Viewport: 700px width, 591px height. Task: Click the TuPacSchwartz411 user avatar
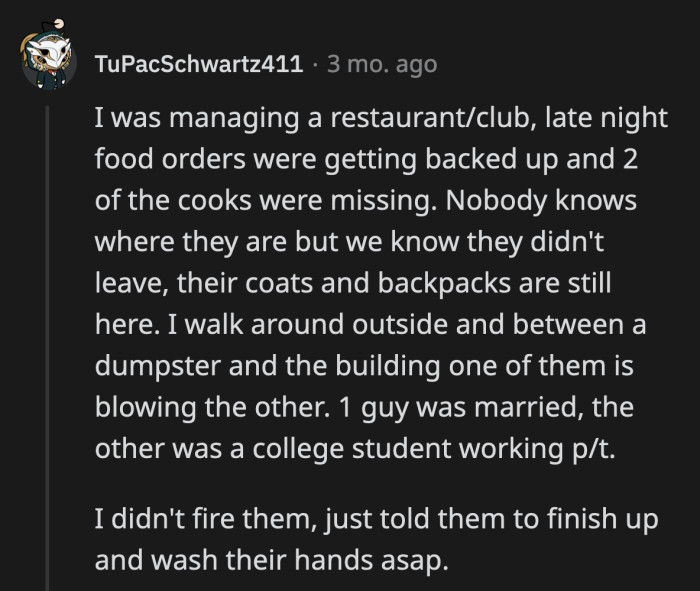[47, 63]
